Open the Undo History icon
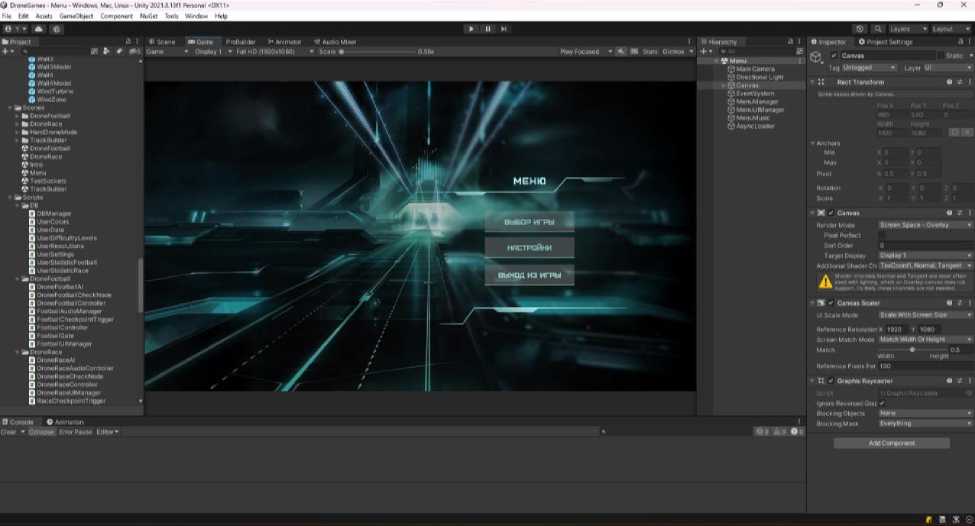This screenshot has height=526, width=975. point(860,29)
